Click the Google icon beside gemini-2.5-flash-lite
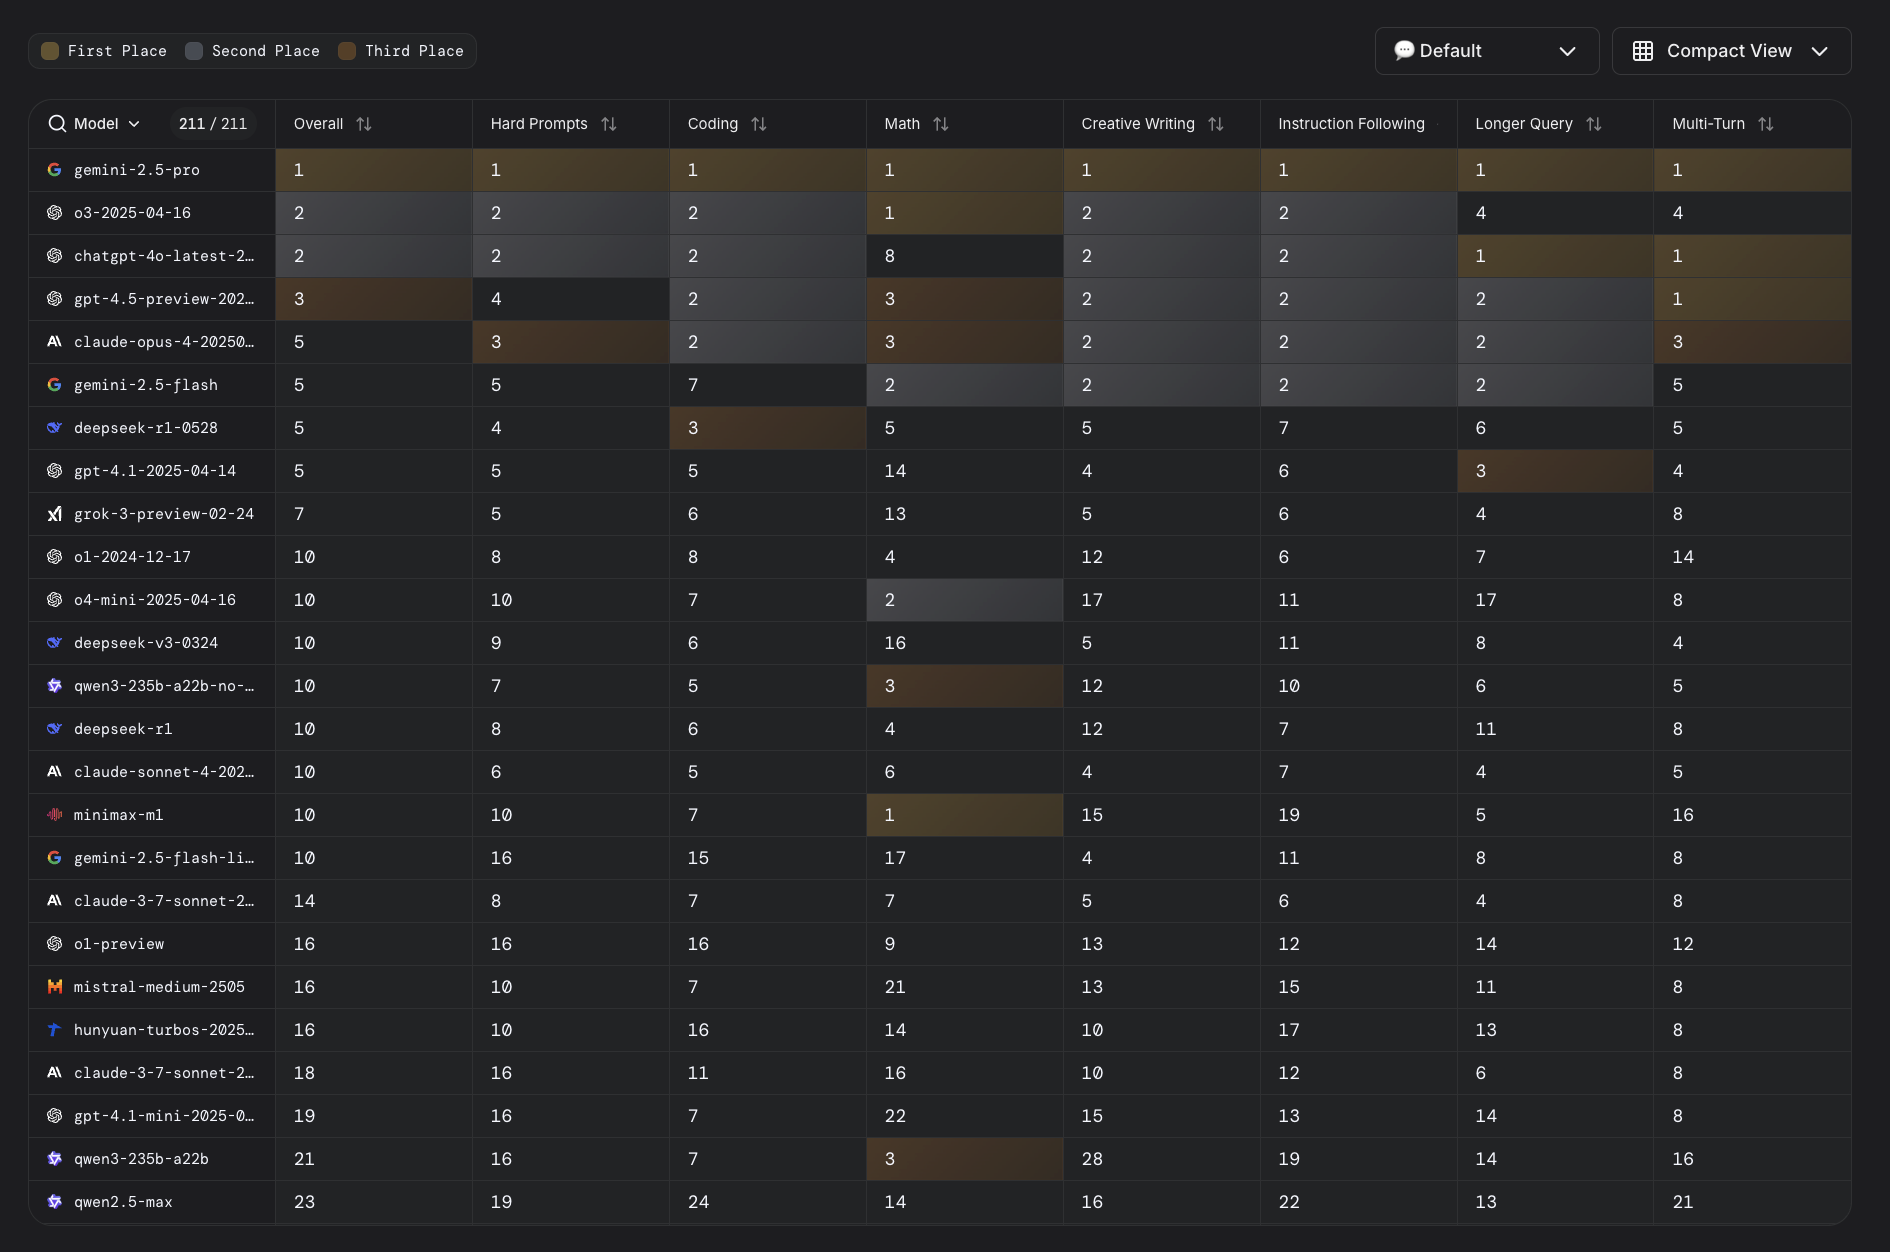 55,858
